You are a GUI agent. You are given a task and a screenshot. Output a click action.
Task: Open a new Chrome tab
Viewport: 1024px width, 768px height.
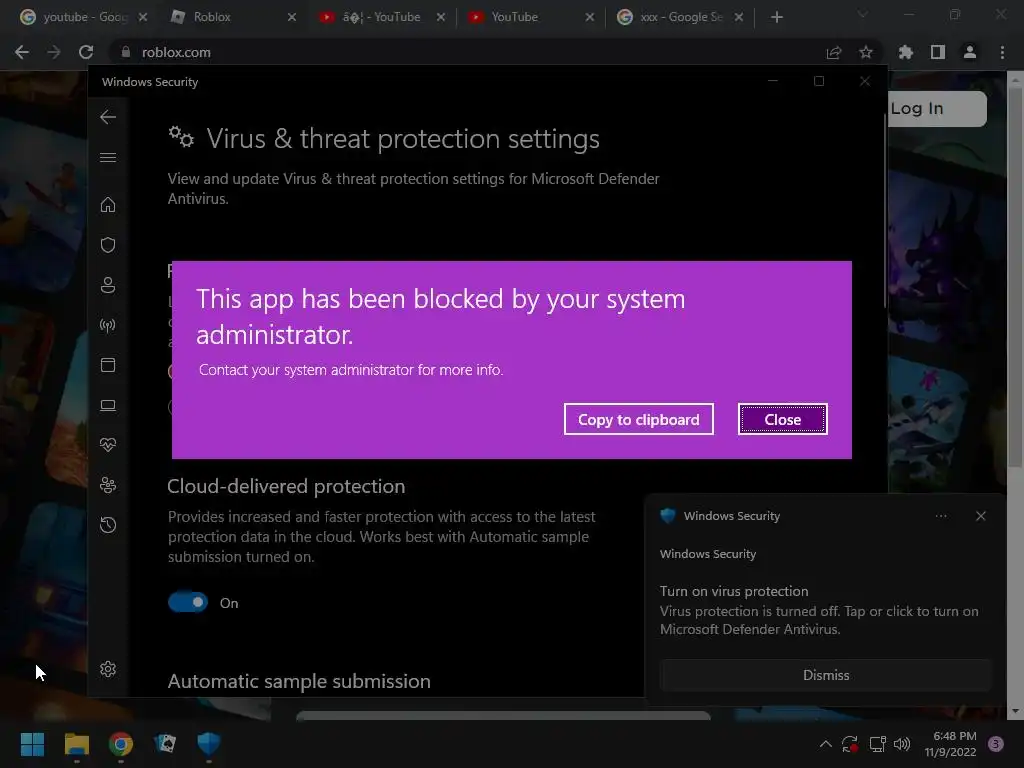(776, 17)
